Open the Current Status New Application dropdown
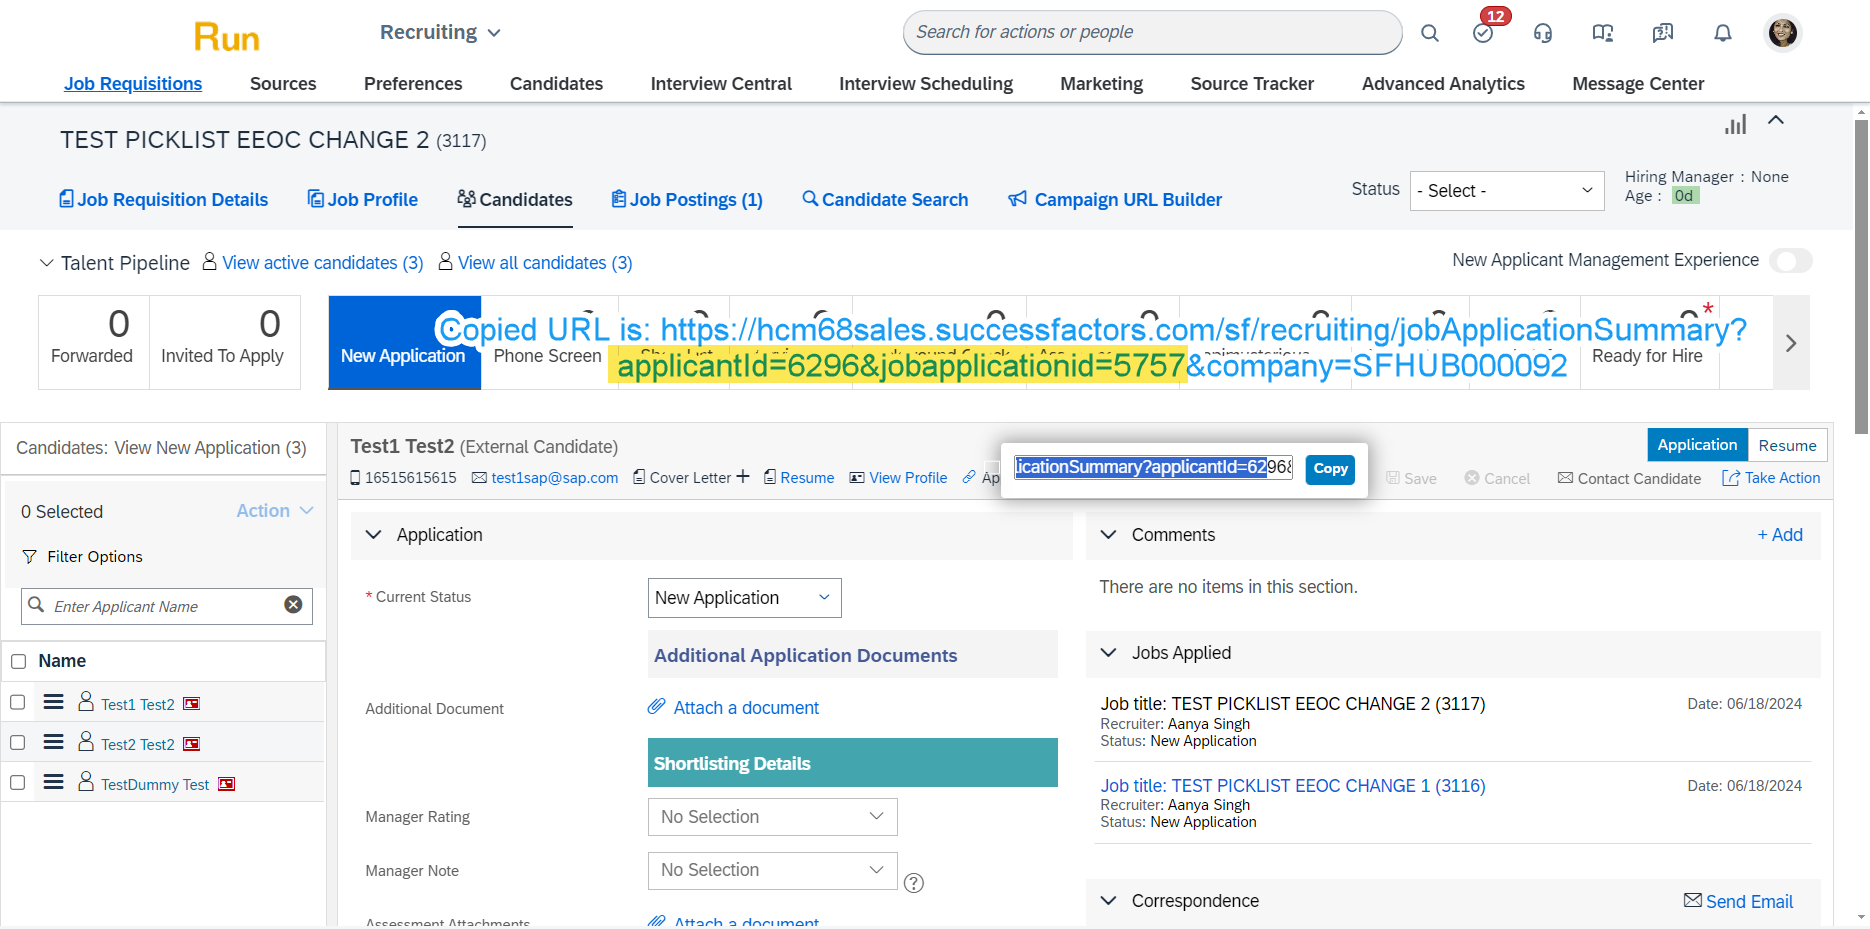This screenshot has height=929, width=1870. pyautogui.click(x=745, y=598)
